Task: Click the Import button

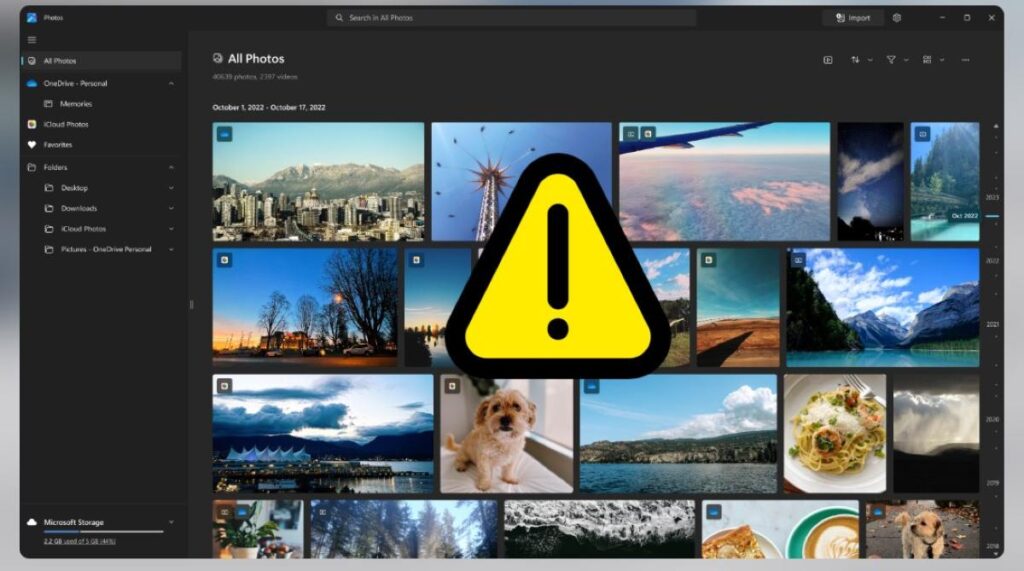Action: (853, 18)
